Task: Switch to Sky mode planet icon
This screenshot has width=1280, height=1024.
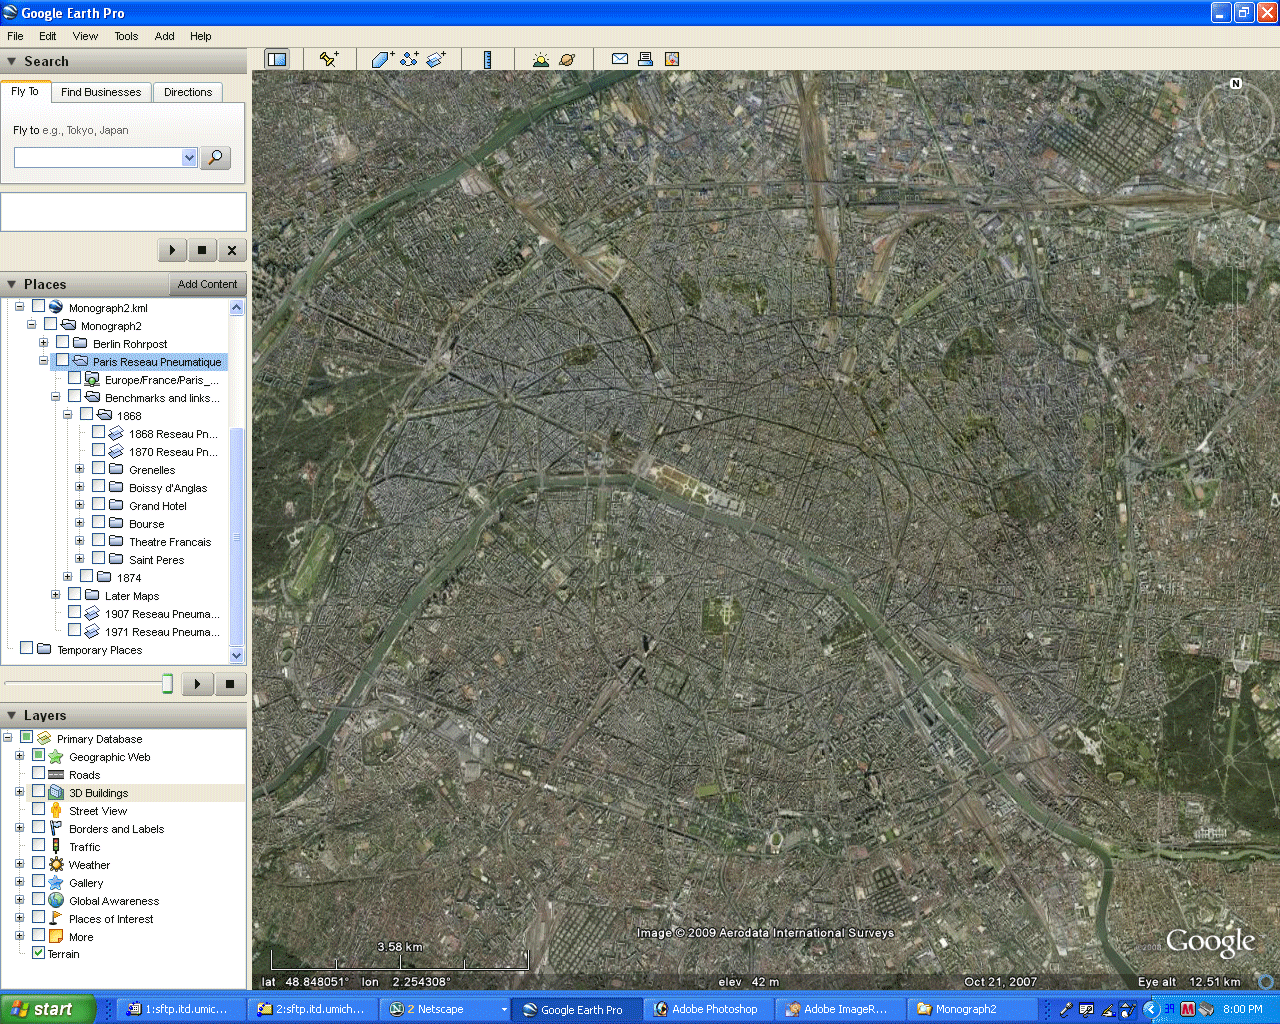Action: pyautogui.click(x=567, y=59)
